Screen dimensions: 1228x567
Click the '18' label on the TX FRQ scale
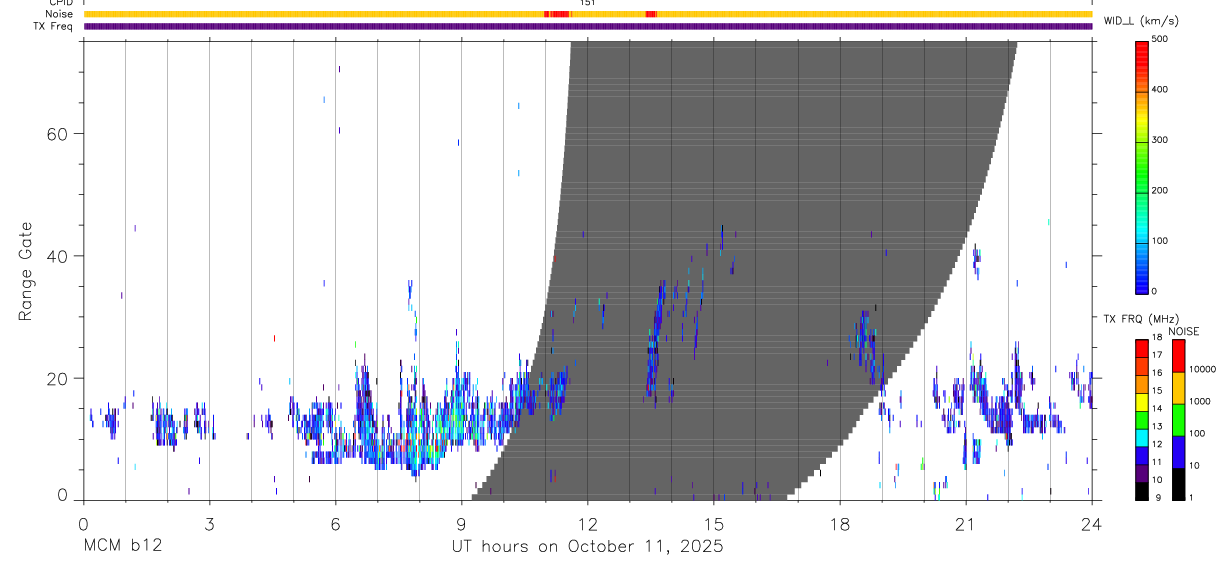point(1157,337)
